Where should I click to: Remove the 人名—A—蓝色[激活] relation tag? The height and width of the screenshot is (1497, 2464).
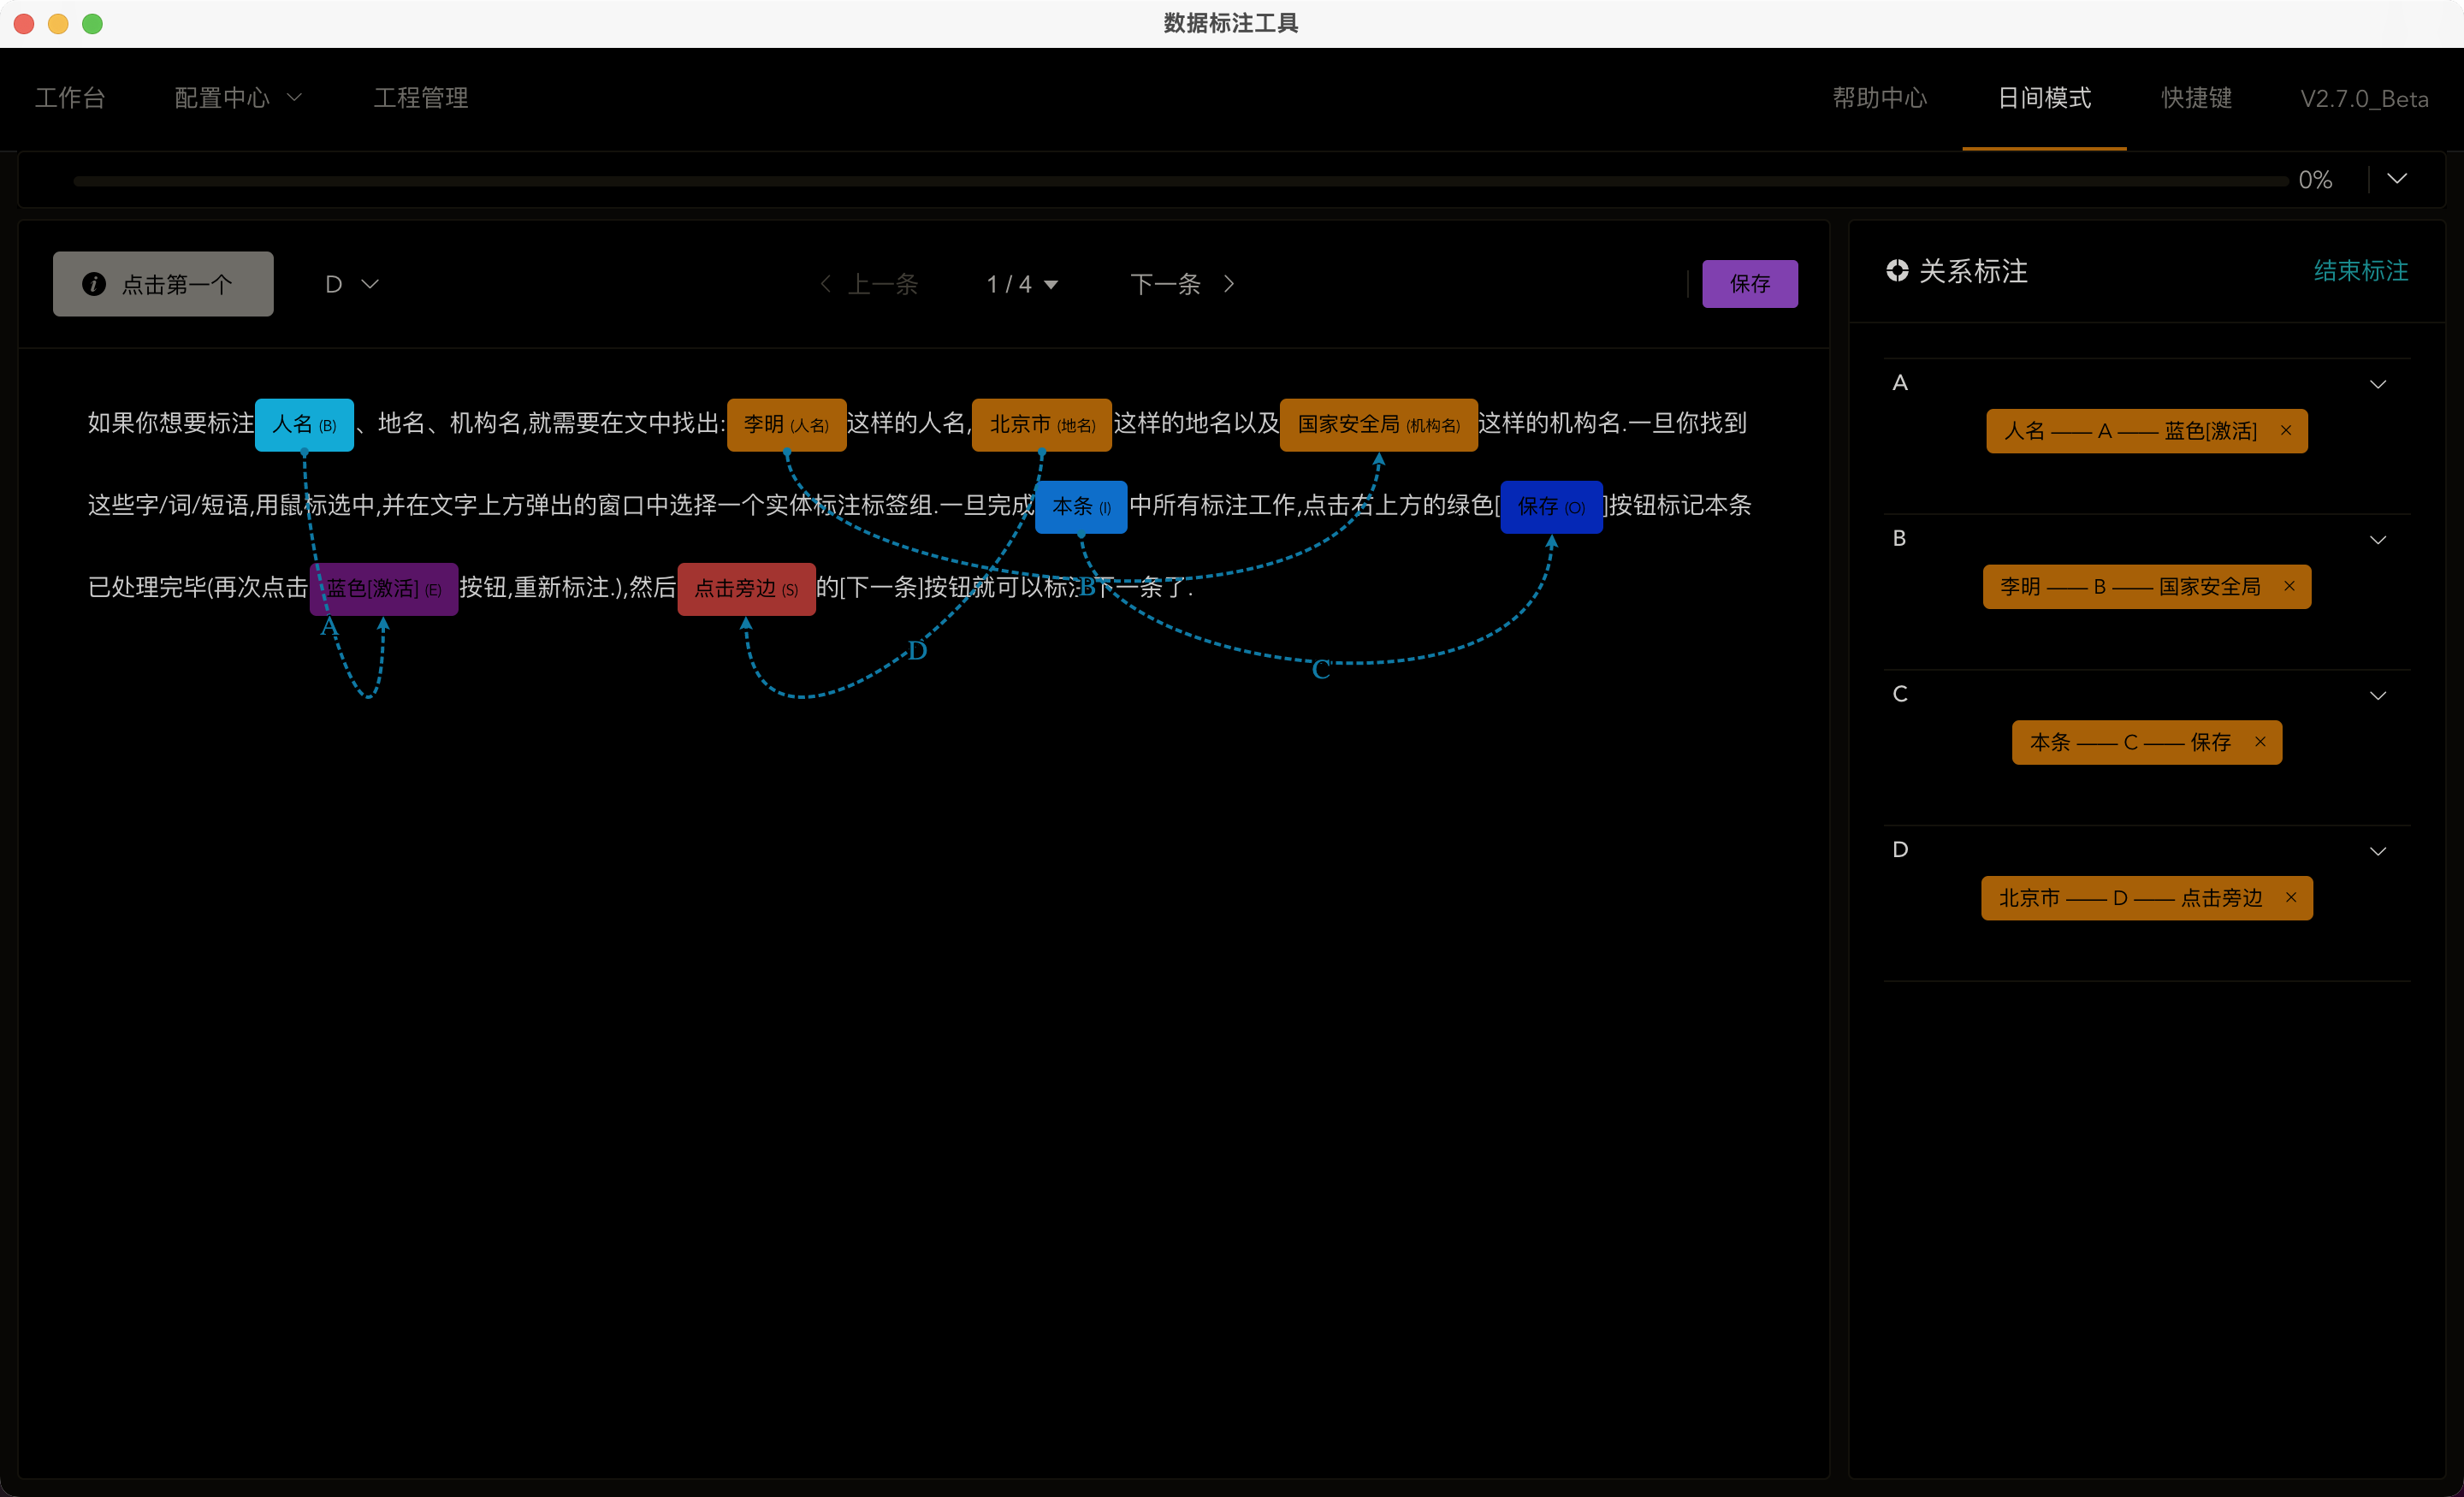pyautogui.click(x=2285, y=431)
